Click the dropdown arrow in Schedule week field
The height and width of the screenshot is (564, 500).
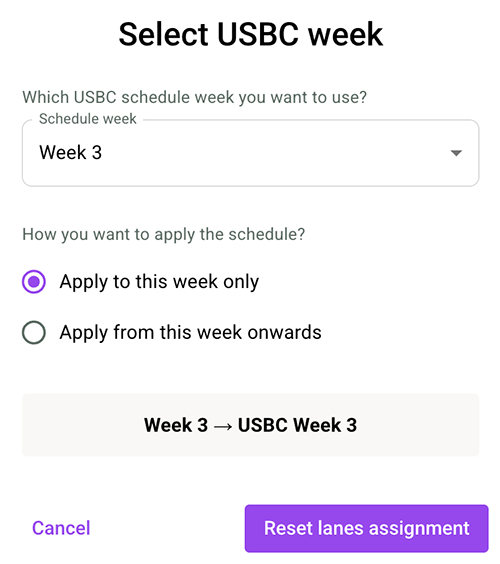point(456,153)
